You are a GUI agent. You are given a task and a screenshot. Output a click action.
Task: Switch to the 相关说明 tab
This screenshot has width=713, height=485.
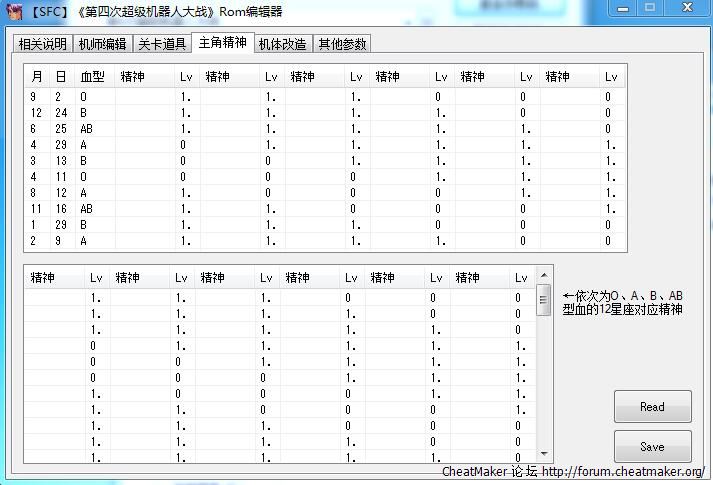pos(42,44)
